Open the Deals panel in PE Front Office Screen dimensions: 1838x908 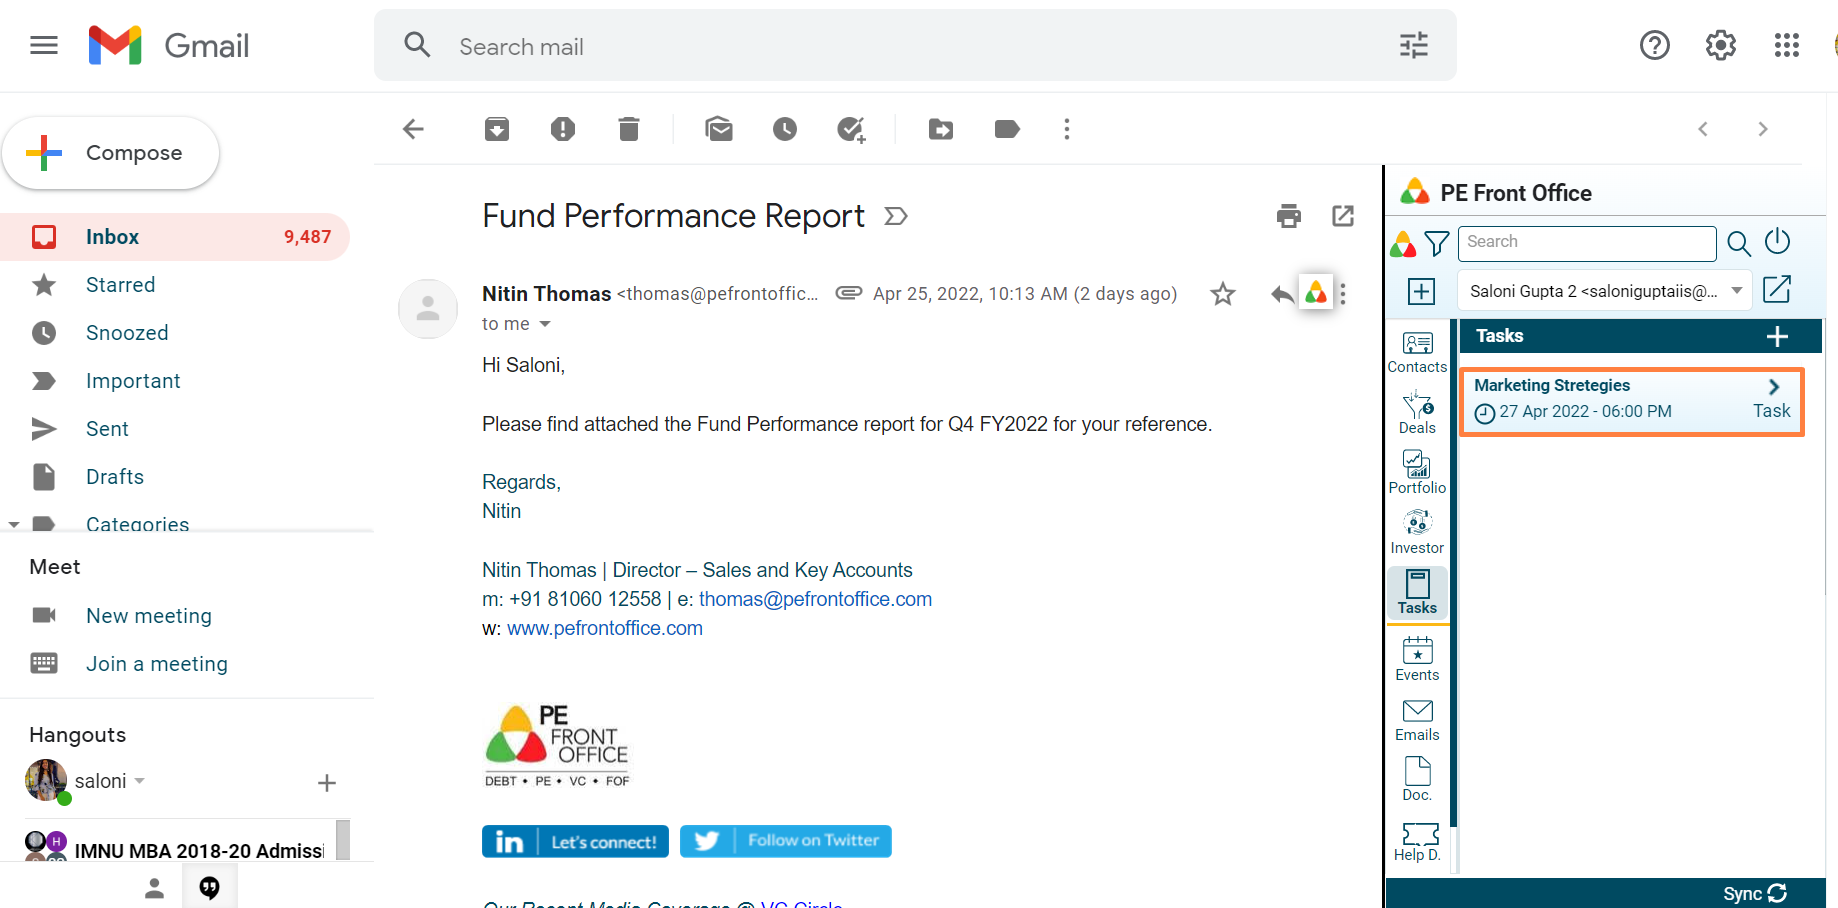tap(1417, 412)
